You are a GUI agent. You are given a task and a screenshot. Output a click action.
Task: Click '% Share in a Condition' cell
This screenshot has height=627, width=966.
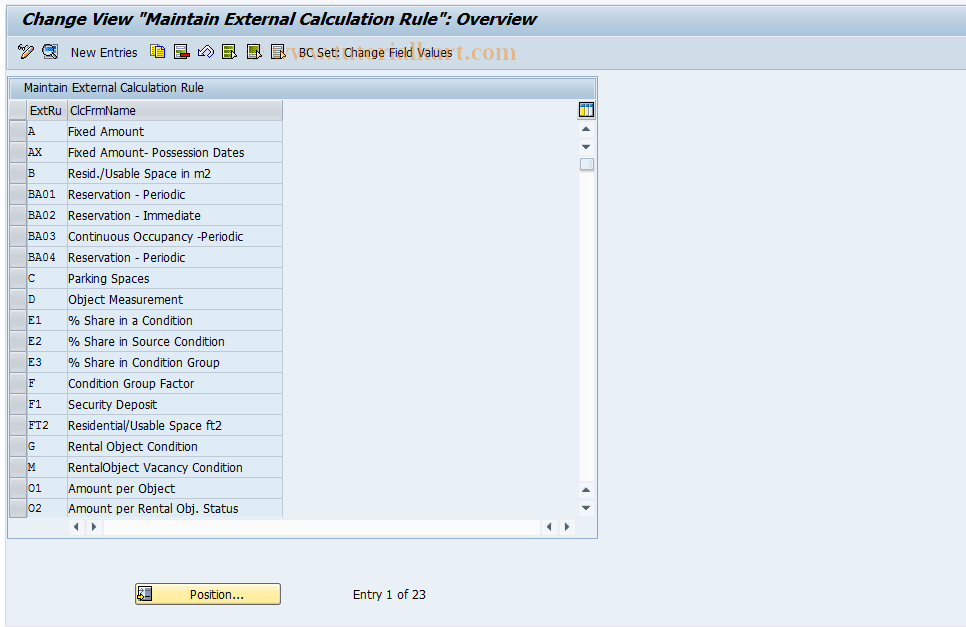[174, 320]
